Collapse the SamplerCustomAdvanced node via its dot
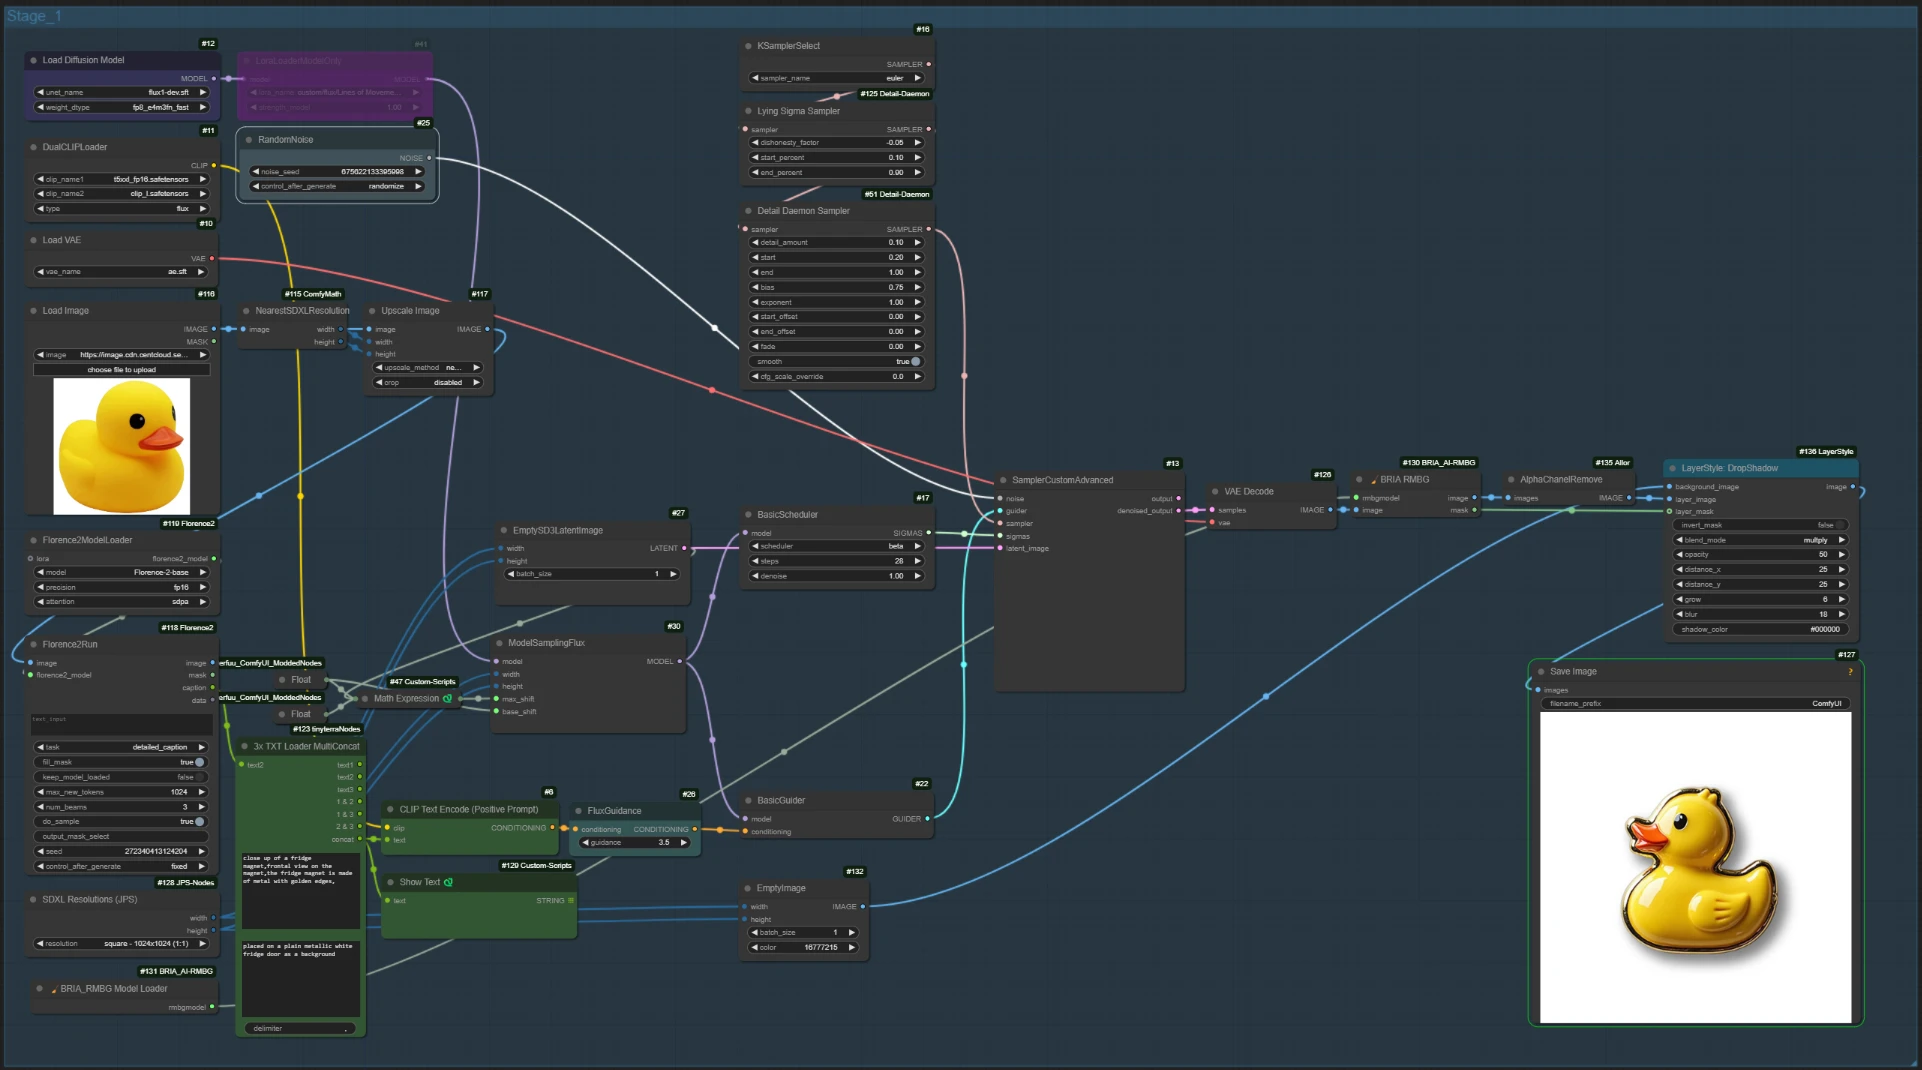The width and height of the screenshot is (1922, 1070). point(1003,480)
